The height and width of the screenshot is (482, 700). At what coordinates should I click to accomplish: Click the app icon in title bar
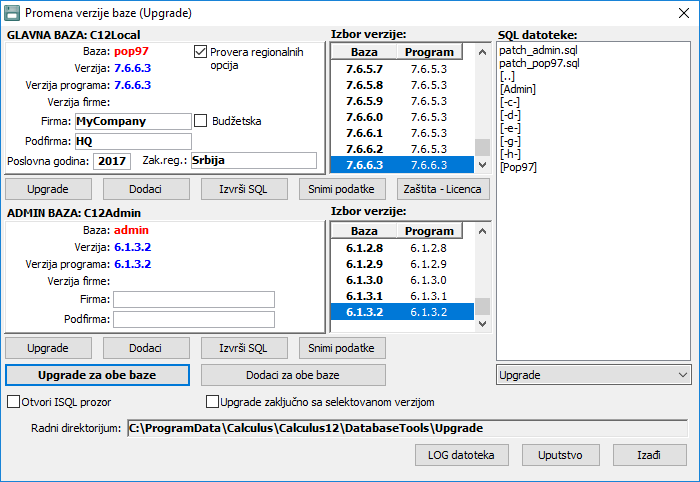(13, 13)
